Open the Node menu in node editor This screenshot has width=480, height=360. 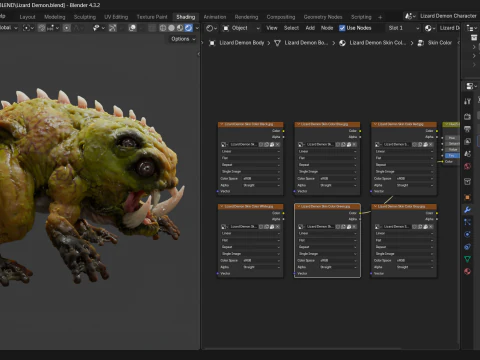point(327,28)
